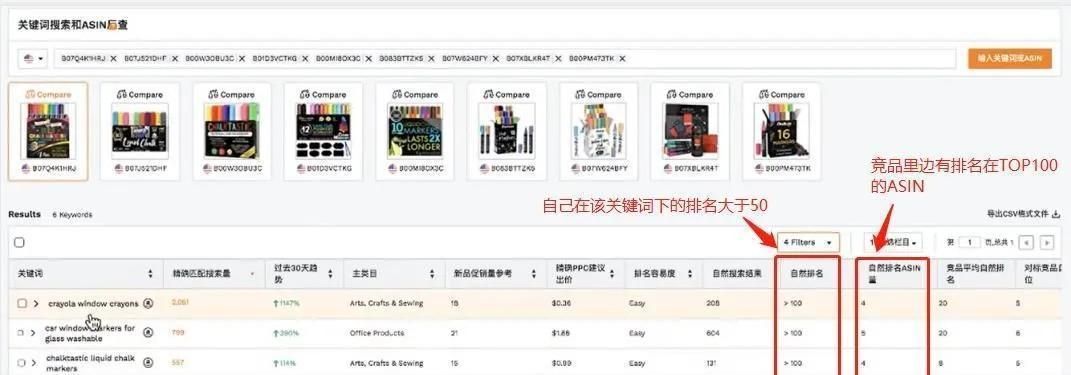
Task: Go to the previous results page
Action: click(x=1027, y=242)
